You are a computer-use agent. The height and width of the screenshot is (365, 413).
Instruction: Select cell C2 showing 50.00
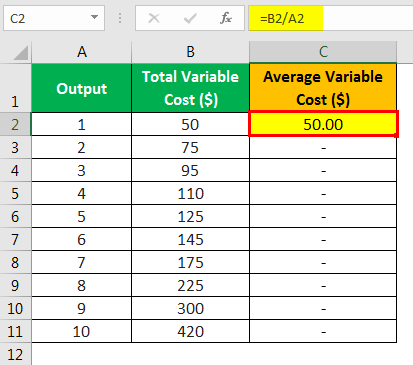323,124
